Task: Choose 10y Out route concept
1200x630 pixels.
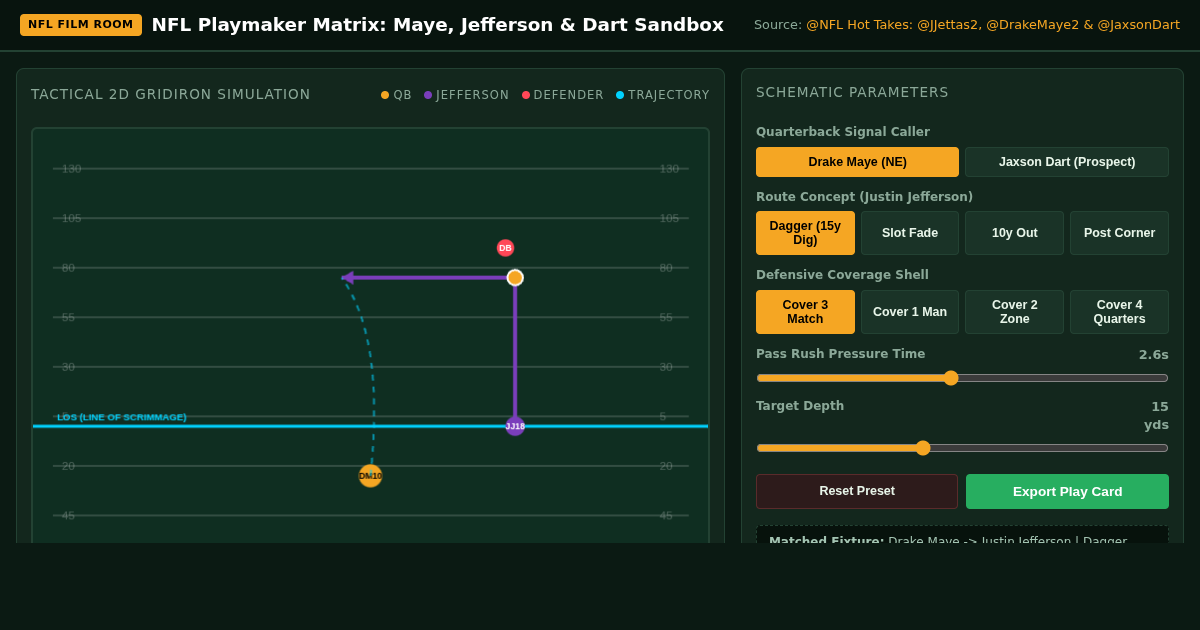Action: (x=1014, y=233)
